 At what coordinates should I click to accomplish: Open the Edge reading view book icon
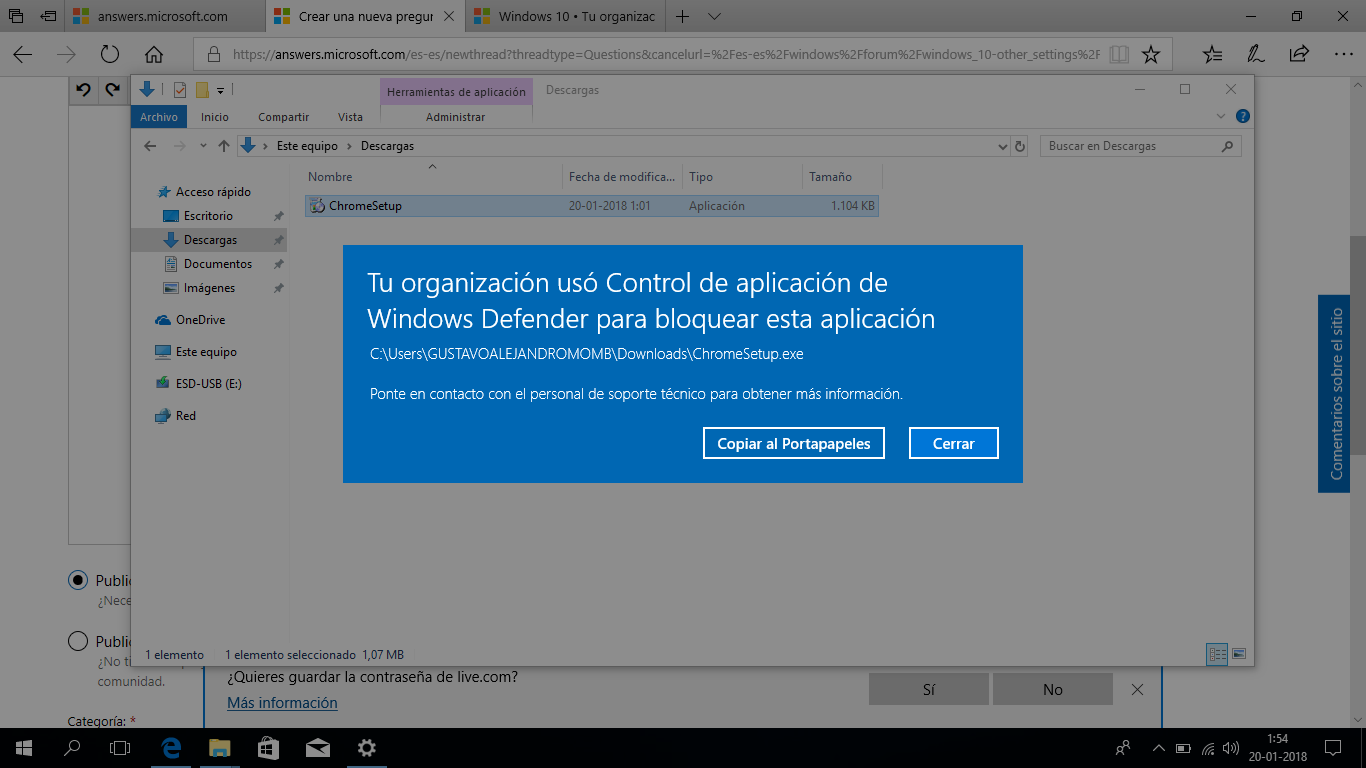1119,55
